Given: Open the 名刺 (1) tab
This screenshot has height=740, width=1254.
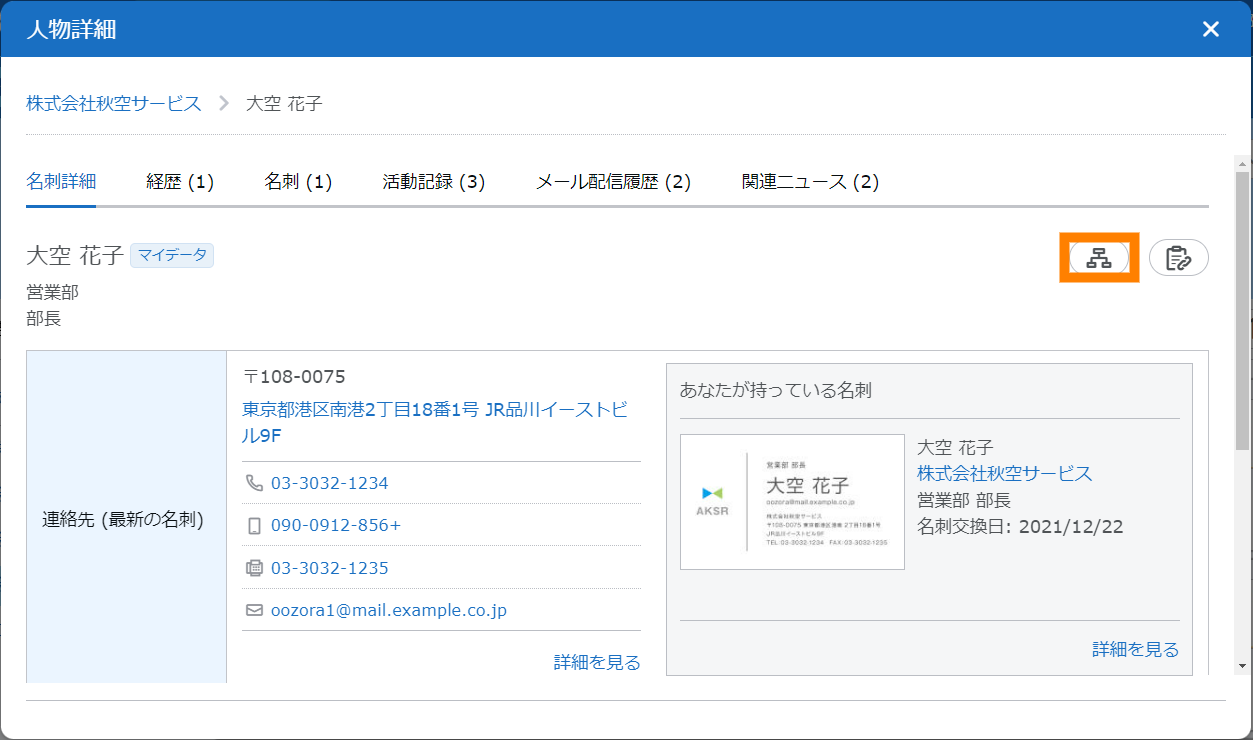Looking at the screenshot, I should [x=298, y=182].
